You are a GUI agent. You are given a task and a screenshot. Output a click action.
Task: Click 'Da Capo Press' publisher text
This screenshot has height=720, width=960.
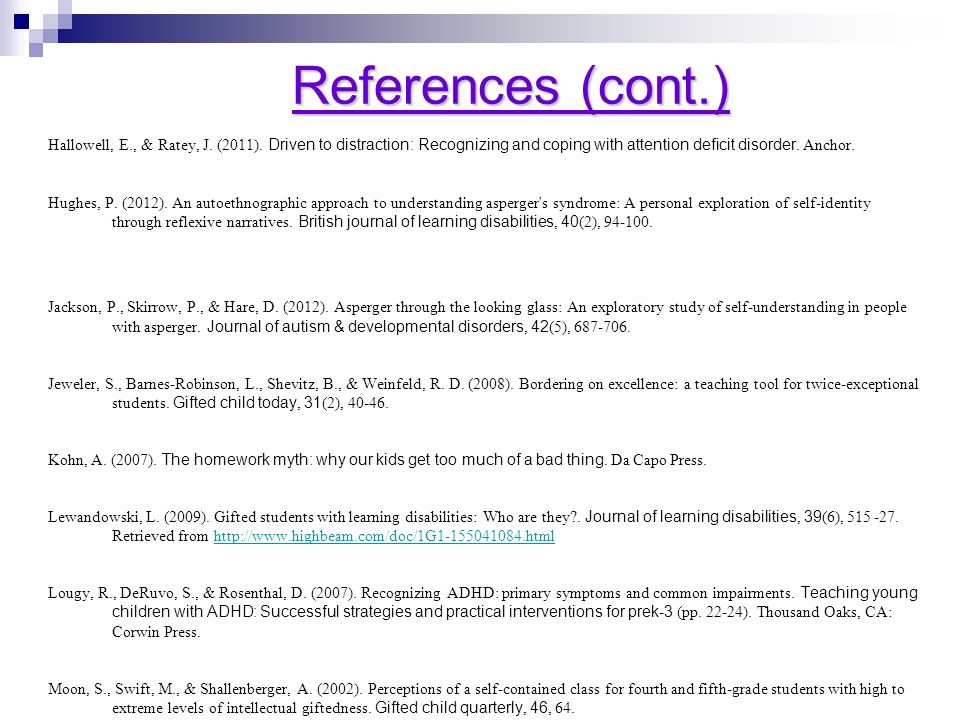[x=659, y=460]
